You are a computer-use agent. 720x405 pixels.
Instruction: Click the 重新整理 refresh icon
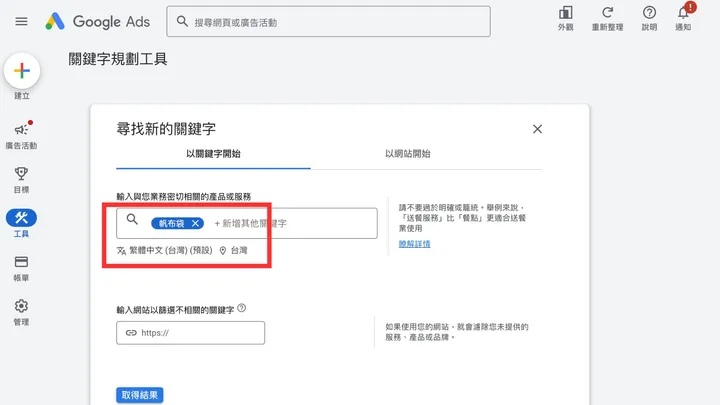click(x=607, y=18)
